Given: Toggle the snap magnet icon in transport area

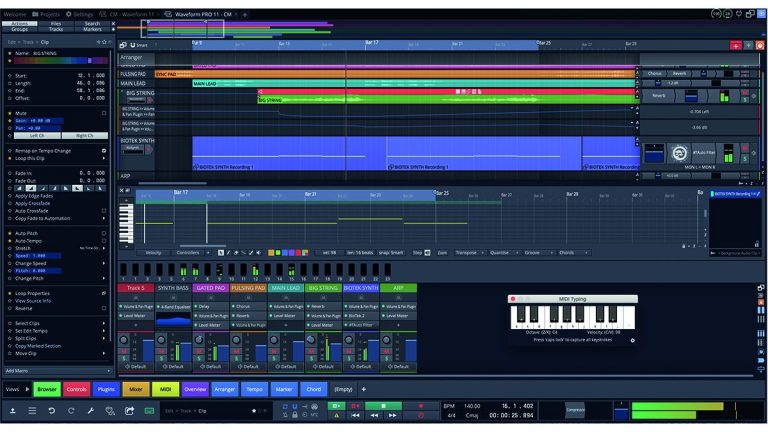Looking at the screenshot, I should (x=295, y=407).
